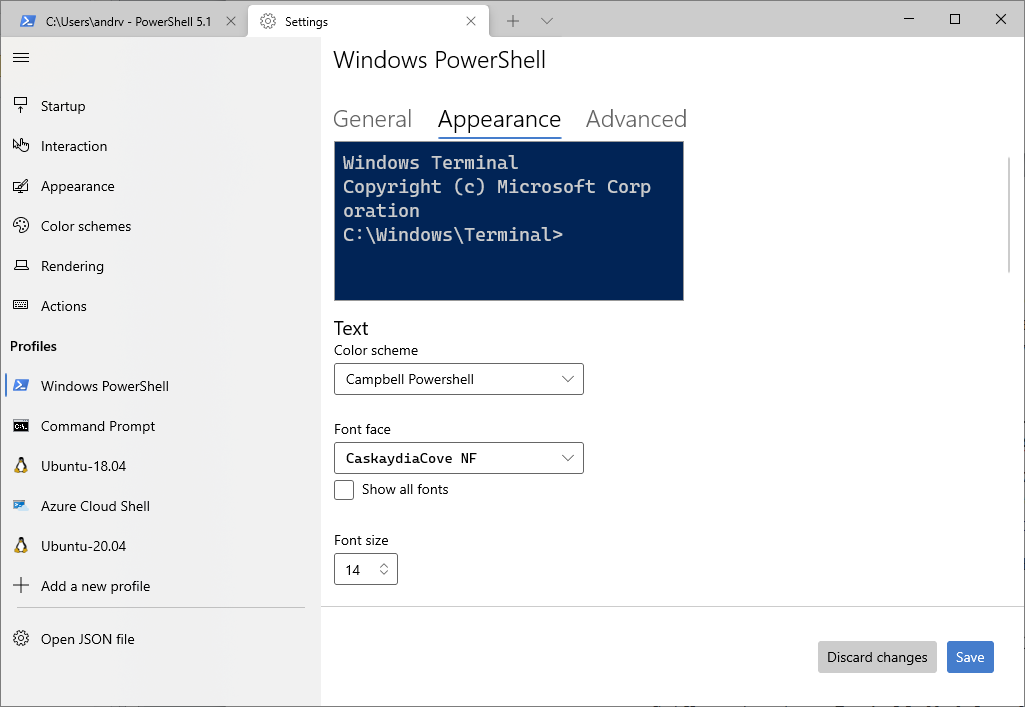Click the gear icon on the Settings tab

pyautogui.click(x=267, y=22)
